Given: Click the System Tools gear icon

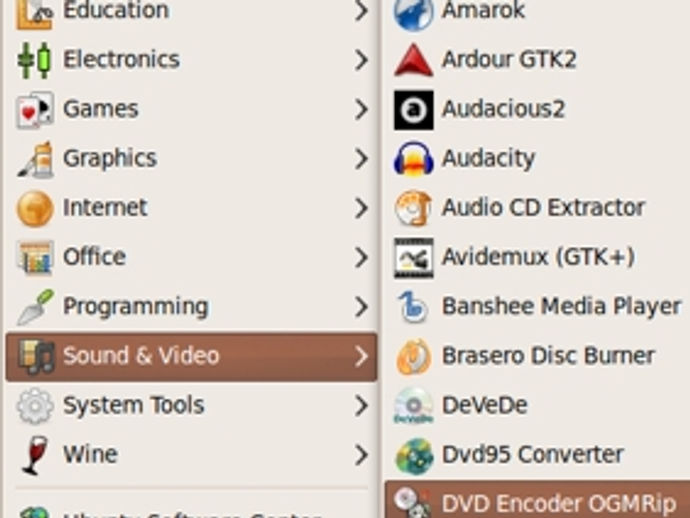Looking at the screenshot, I should pyautogui.click(x=35, y=406).
